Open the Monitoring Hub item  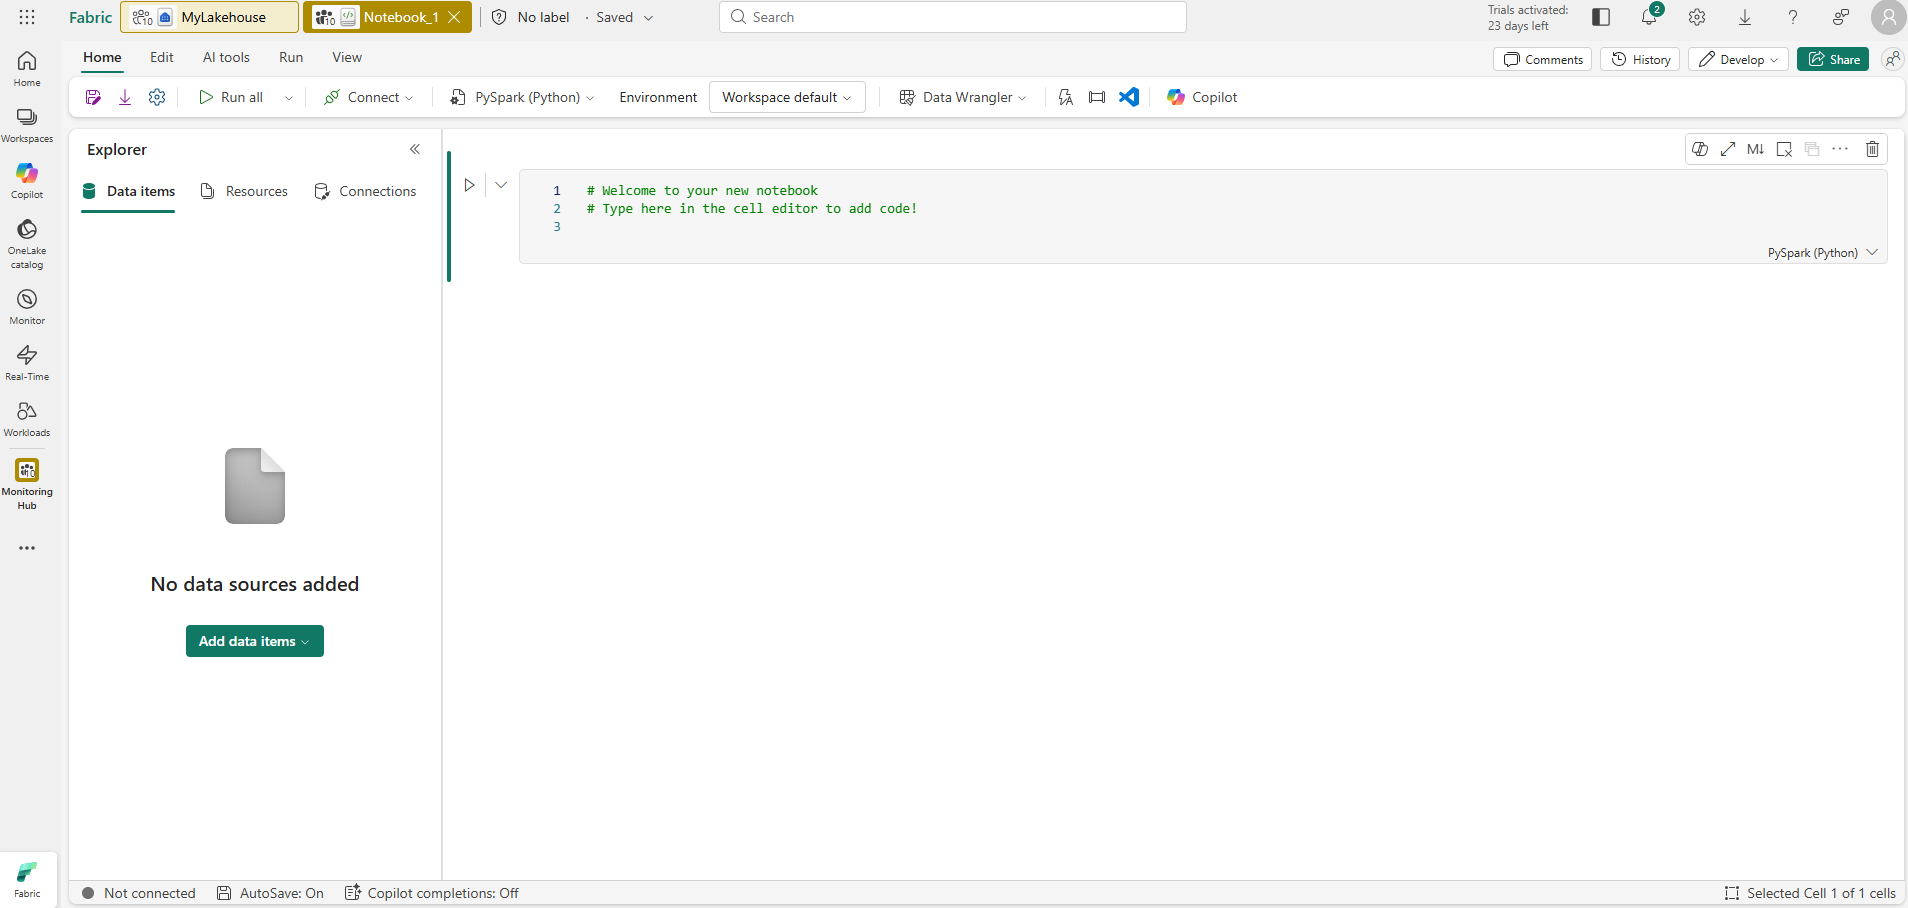point(27,484)
